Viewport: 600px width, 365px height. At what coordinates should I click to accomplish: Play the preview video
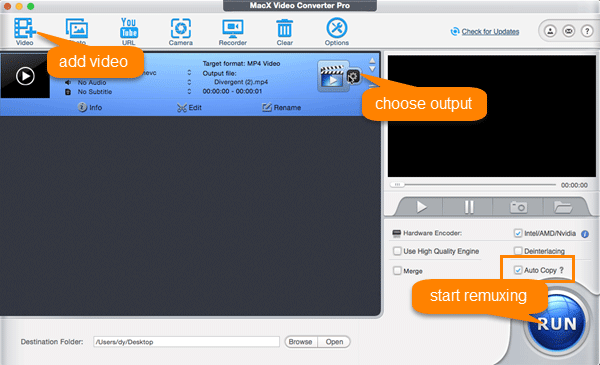tap(421, 207)
